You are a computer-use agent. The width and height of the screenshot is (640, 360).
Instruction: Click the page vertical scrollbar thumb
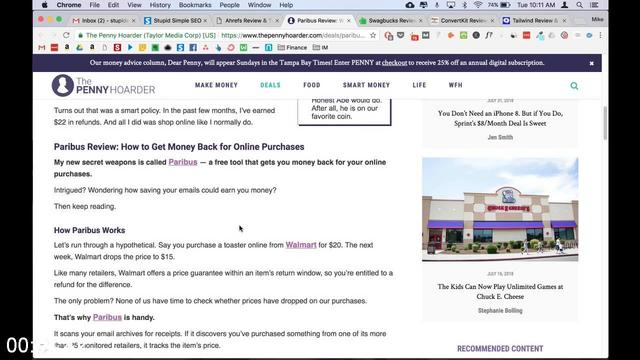pyautogui.click(x=605, y=122)
